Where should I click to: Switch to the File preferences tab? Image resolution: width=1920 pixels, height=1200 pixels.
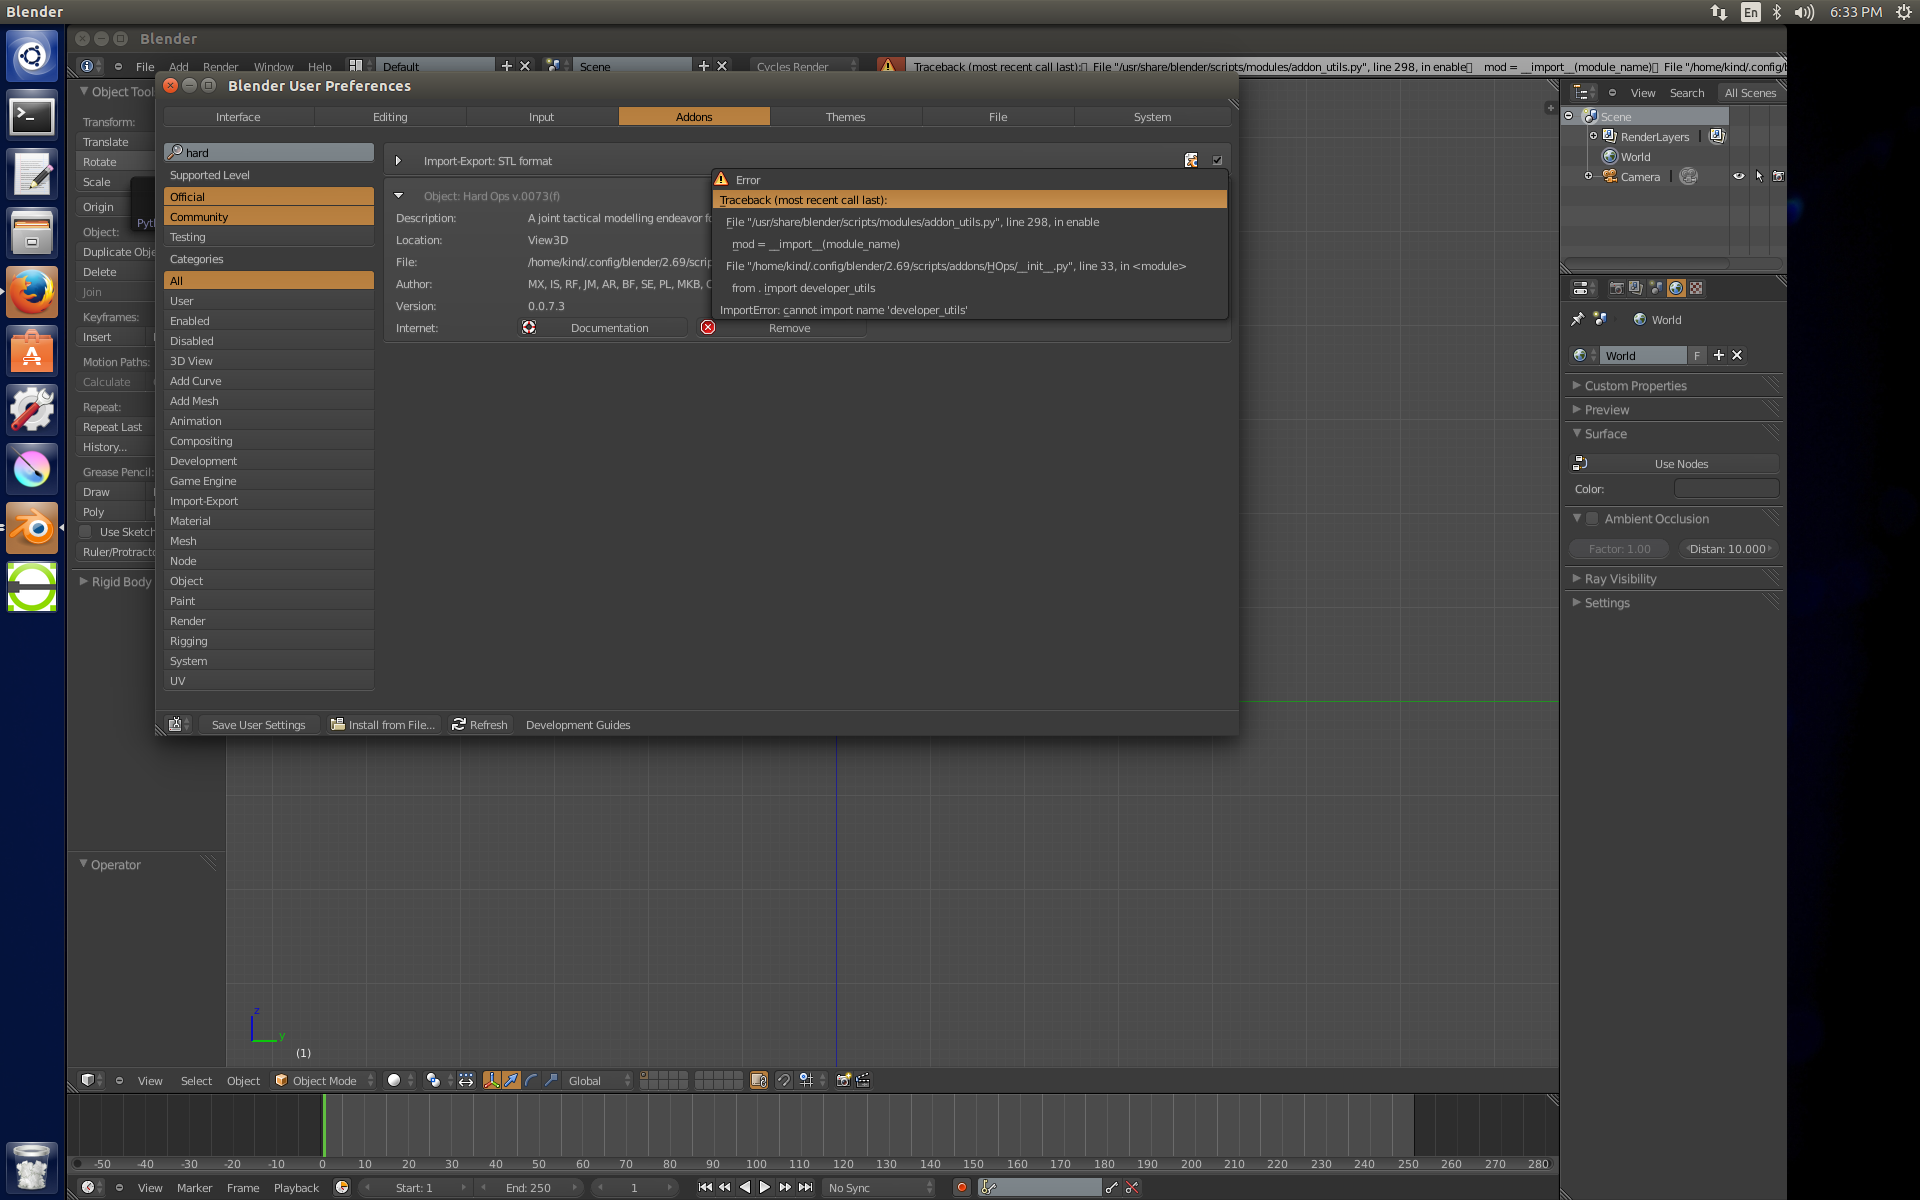point(998,117)
